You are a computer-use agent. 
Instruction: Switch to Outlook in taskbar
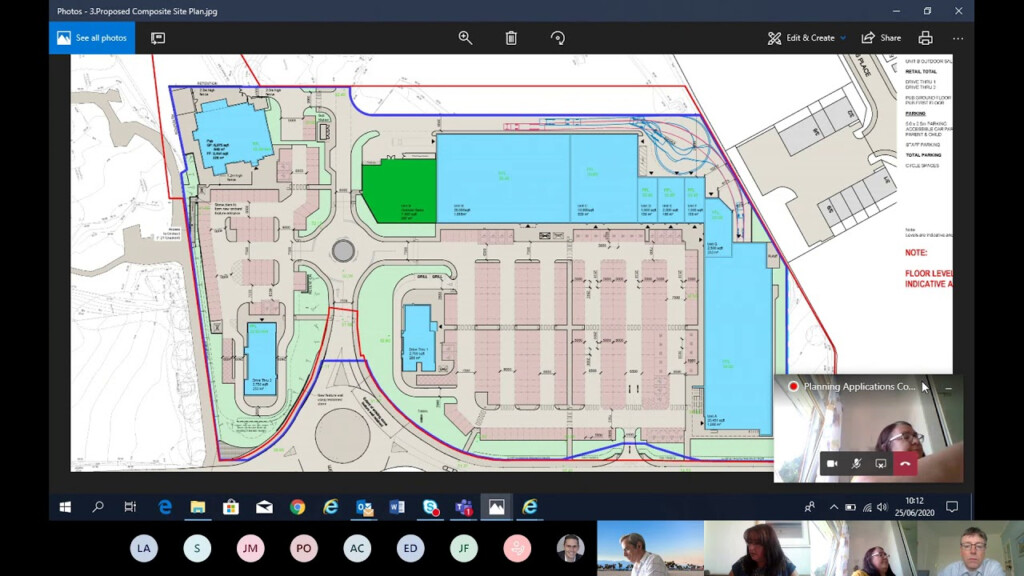pos(364,507)
